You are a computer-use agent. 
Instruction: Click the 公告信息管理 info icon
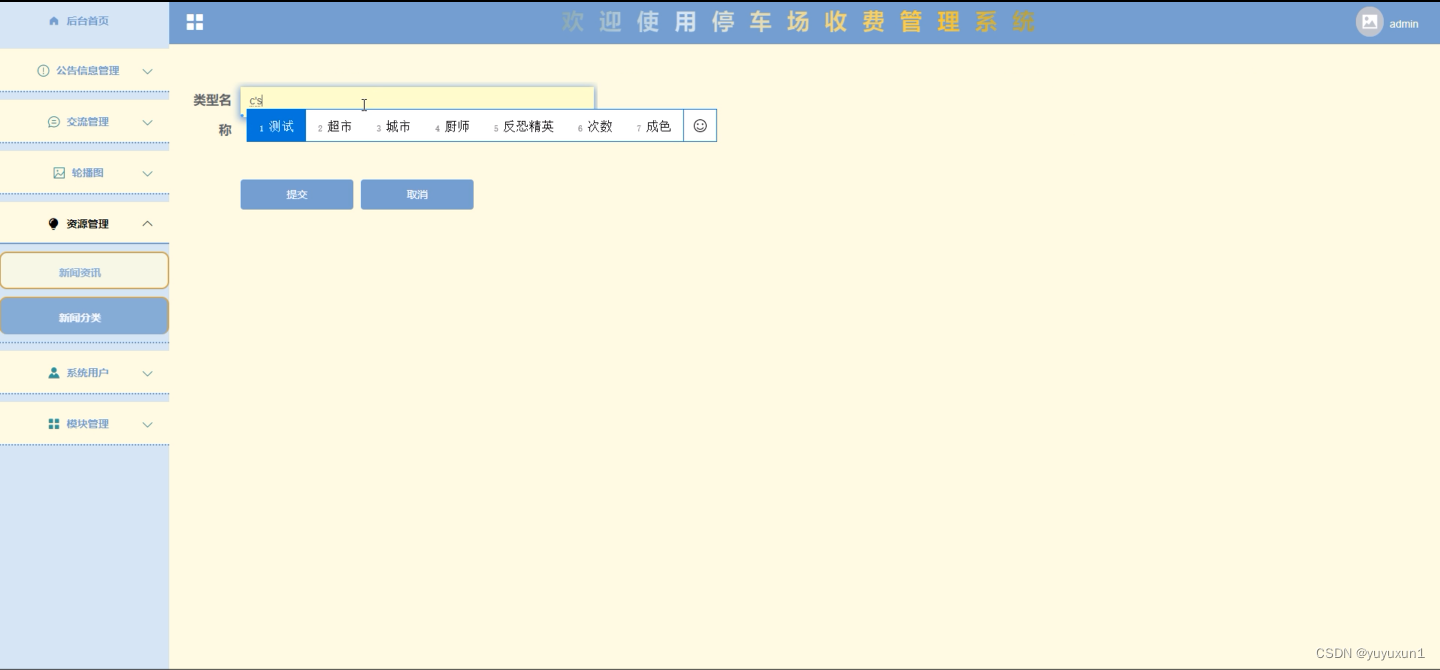(x=43, y=71)
